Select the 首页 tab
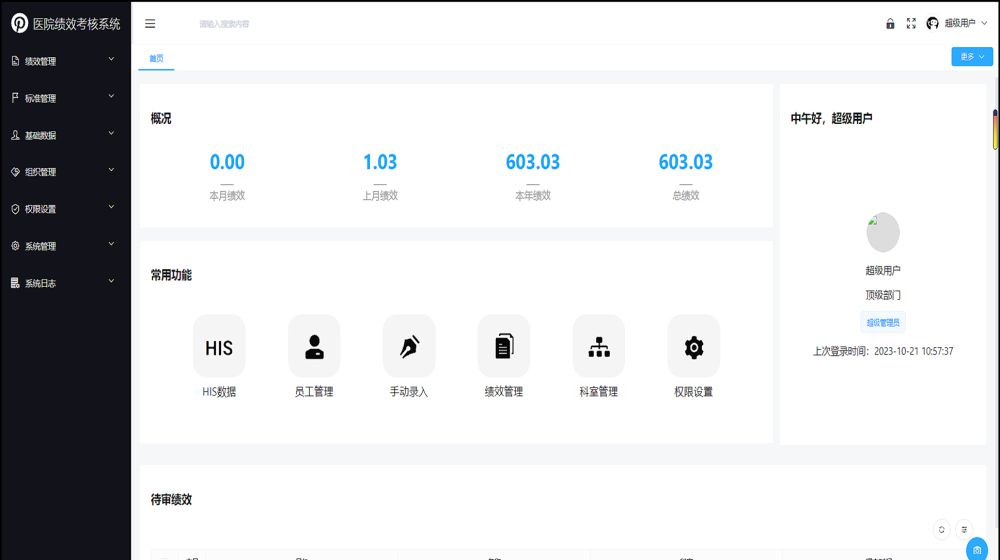 (156, 58)
